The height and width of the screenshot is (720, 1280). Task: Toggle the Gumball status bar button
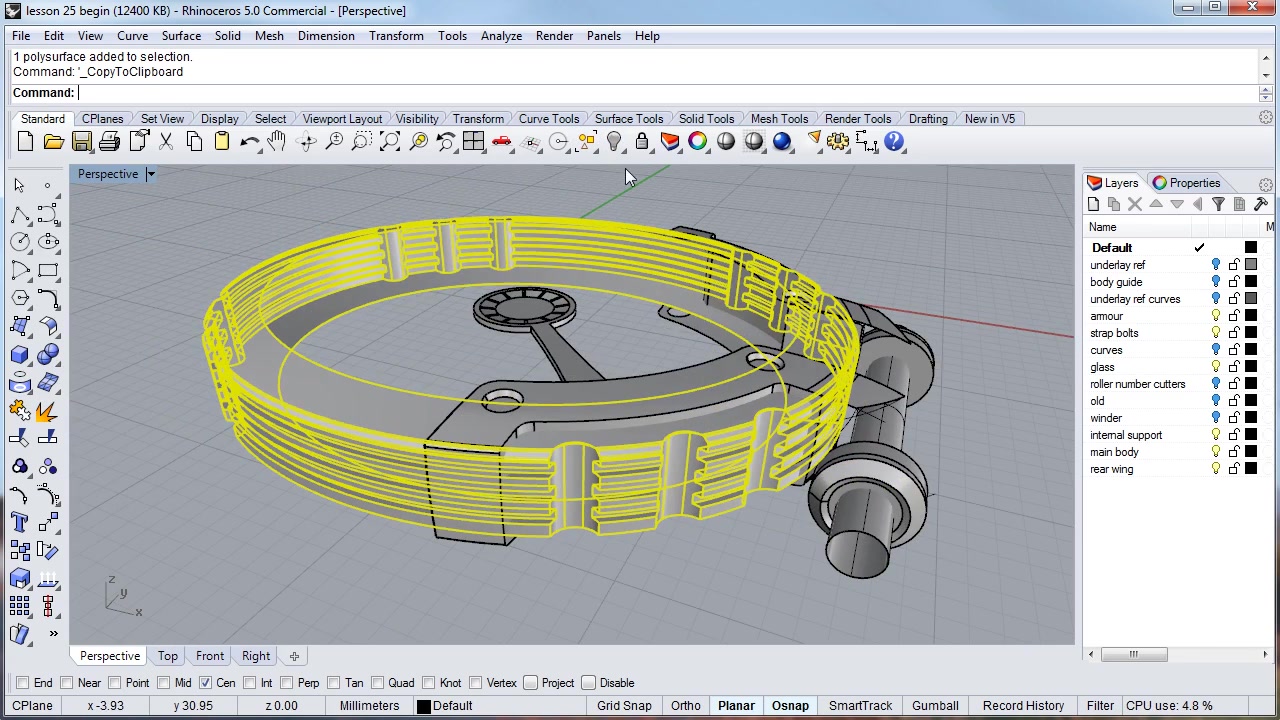935,706
